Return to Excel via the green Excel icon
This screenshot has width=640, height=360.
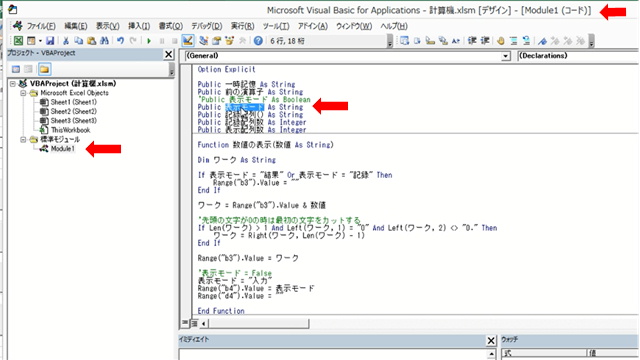pyautogui.click(x=18, y=40)
